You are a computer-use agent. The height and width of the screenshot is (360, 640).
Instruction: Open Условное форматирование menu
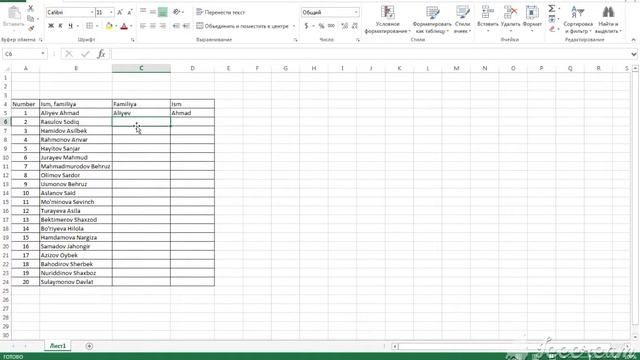tap(387, 19)
